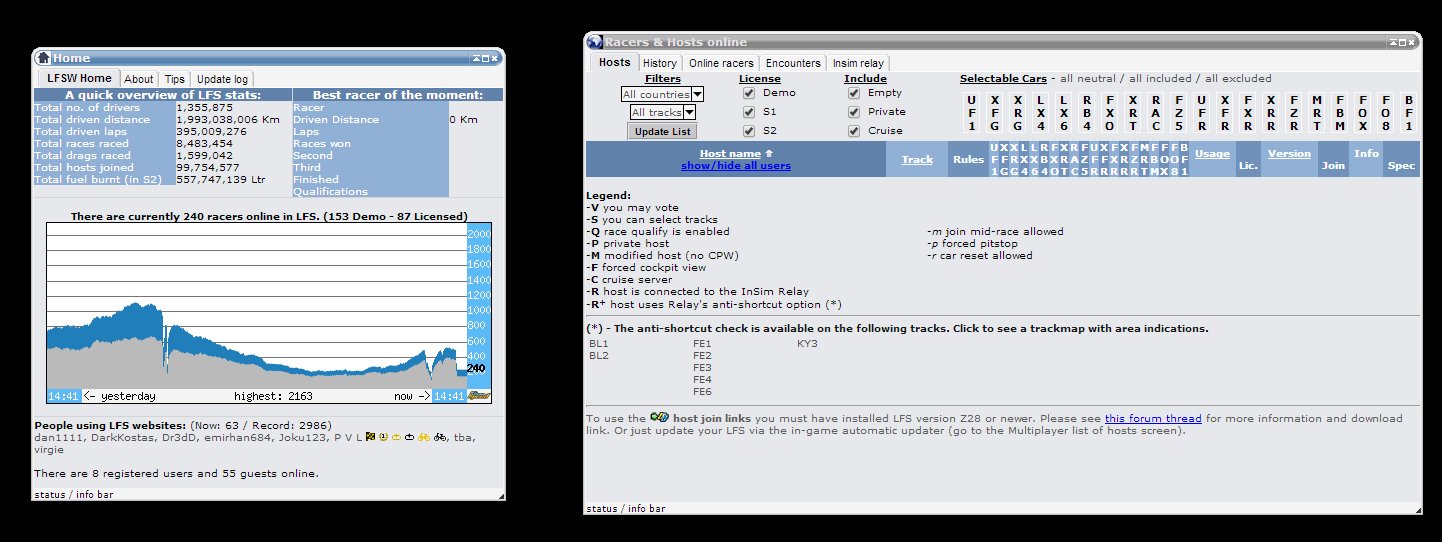The width and height of the screenshot is (1442, 542).
Task: Set selectable cars to all neutral
Action: pyautogui.click(x=1089, y=78)
